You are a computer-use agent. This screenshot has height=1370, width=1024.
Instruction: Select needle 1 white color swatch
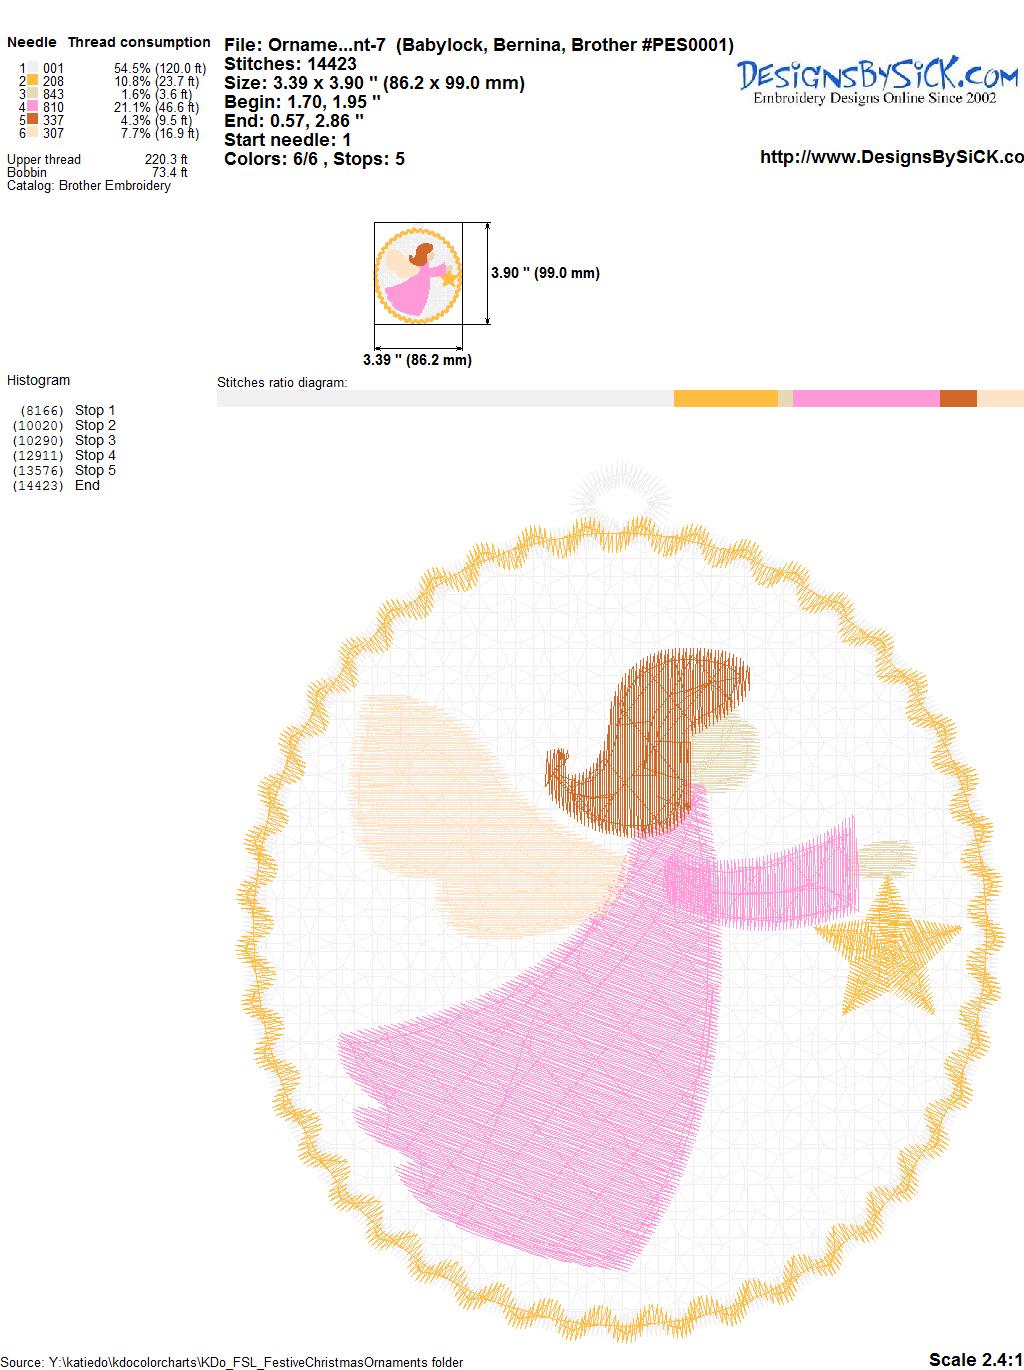(33, 68)
